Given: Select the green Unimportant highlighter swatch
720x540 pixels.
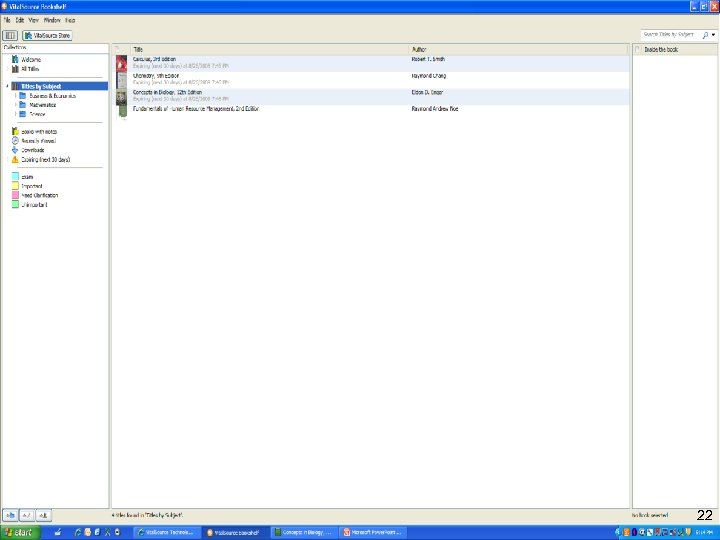Looking at the screenshot, I should click(x=15, y=204).
